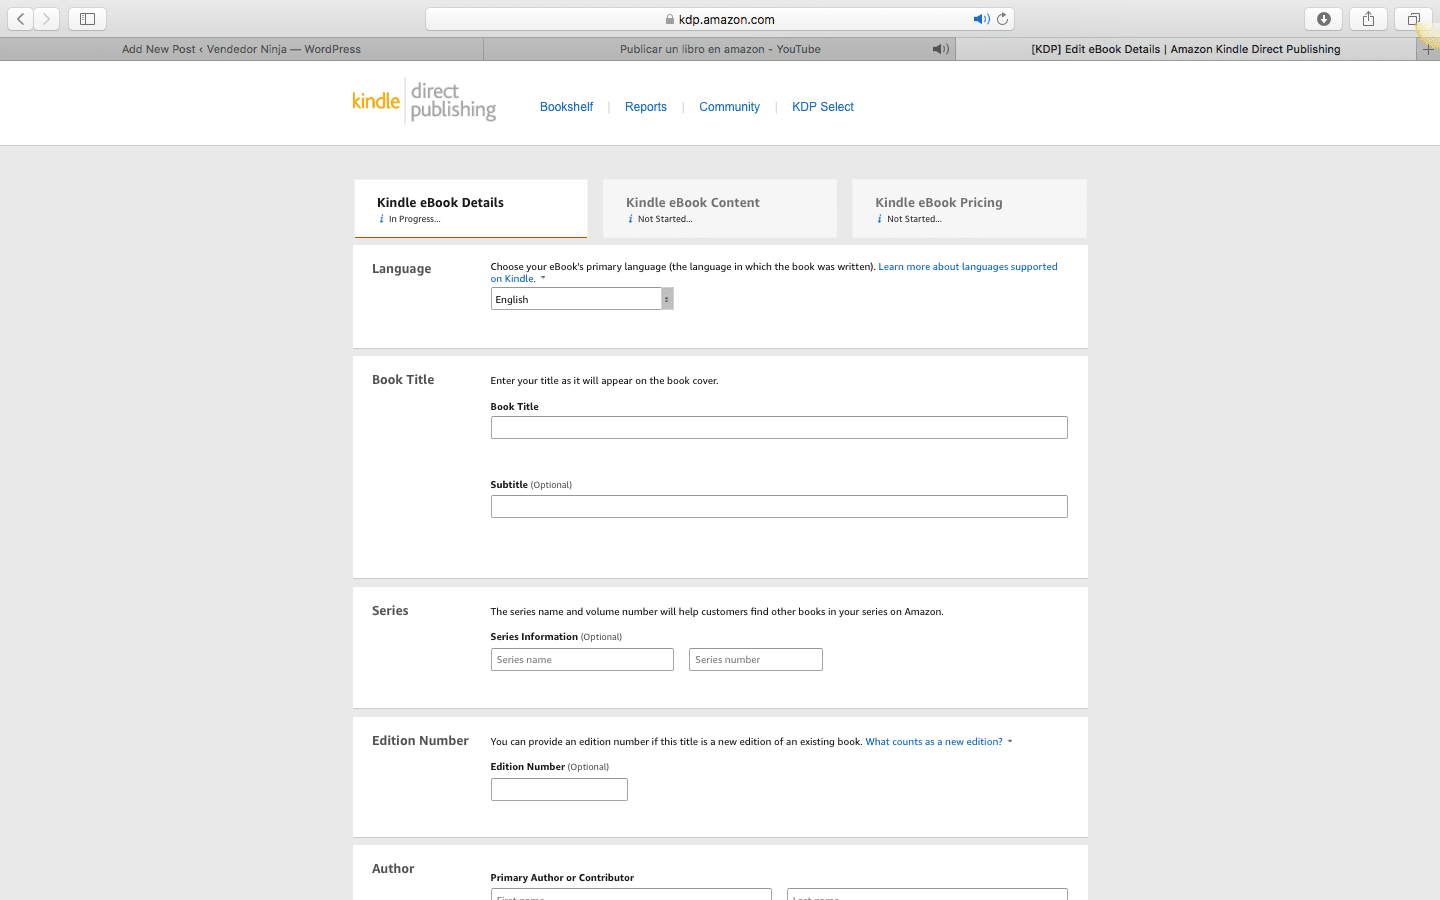
Task: Open Kindle eBook Details step
Action: click(471, 208)
